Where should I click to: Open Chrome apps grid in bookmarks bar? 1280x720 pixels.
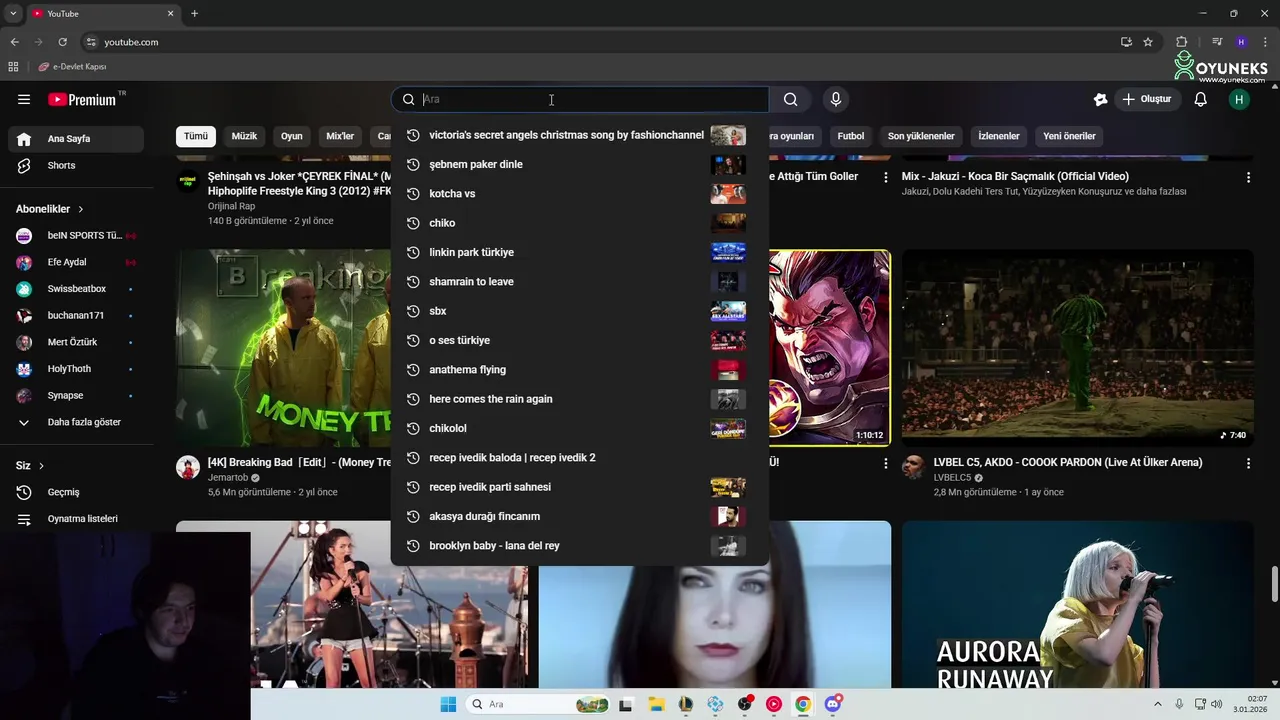point(13,67)
